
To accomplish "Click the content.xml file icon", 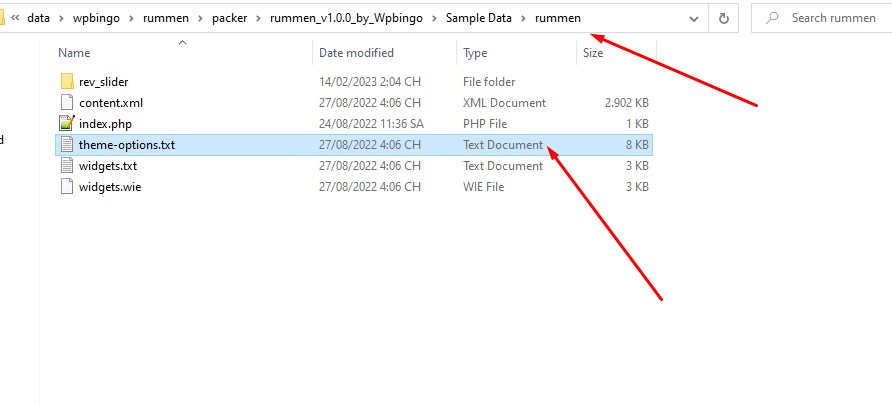I will click(67, 102).
